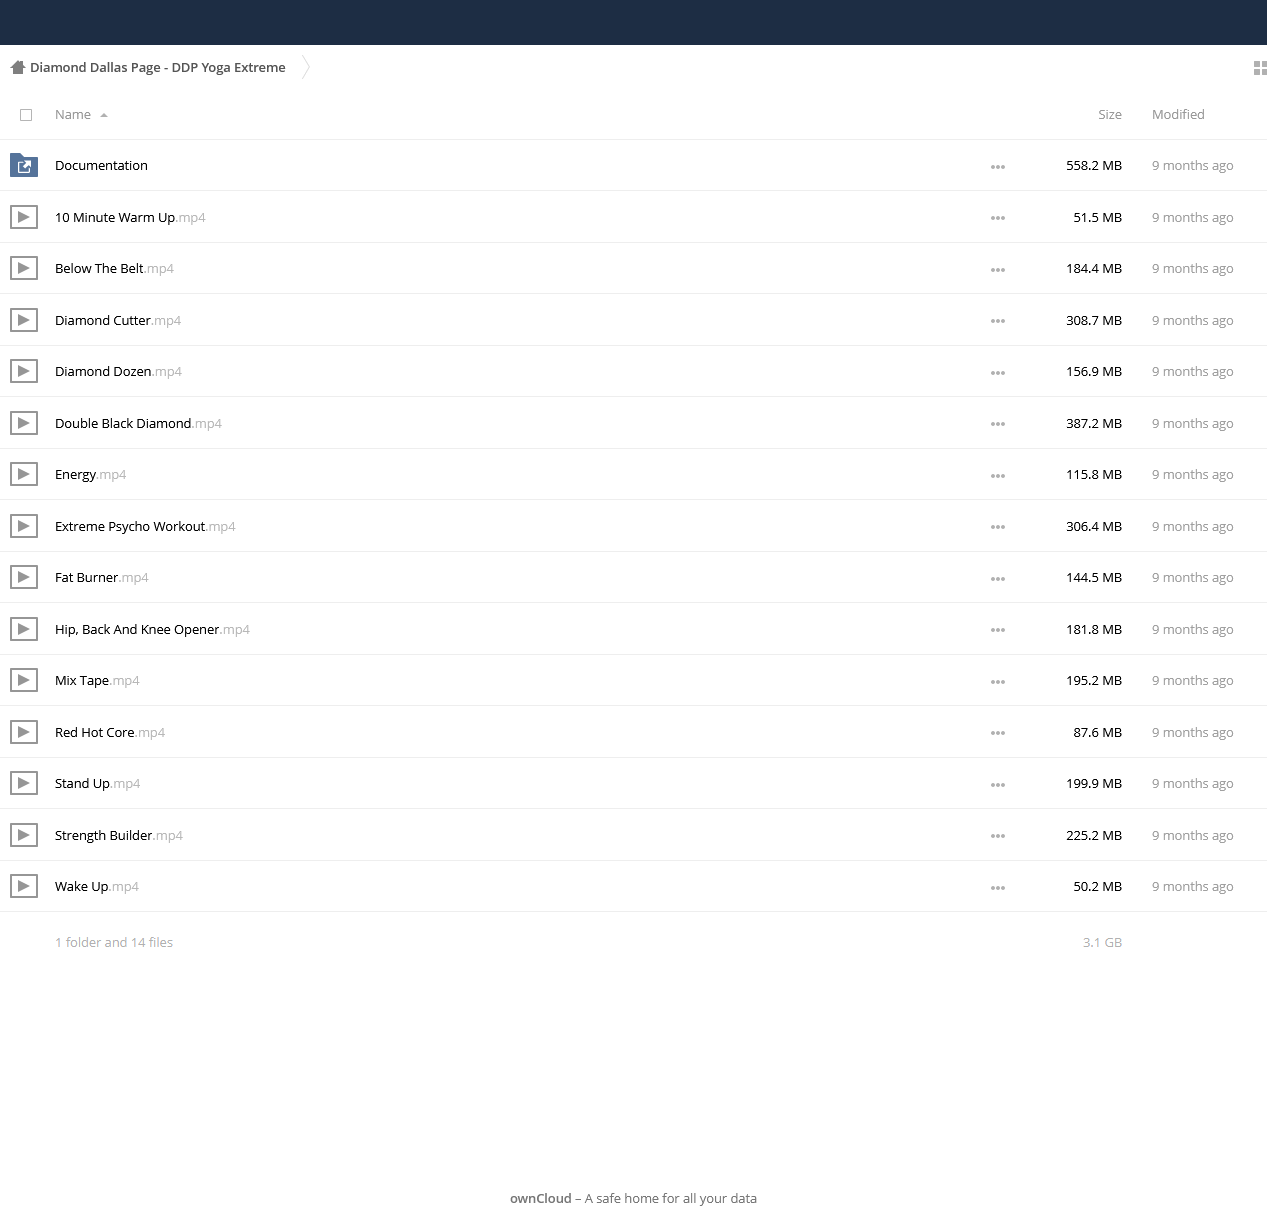This screenshot has height=1229, width=1267.
Task: Click the play icon for Below The Belt
Action: [24, 268]
